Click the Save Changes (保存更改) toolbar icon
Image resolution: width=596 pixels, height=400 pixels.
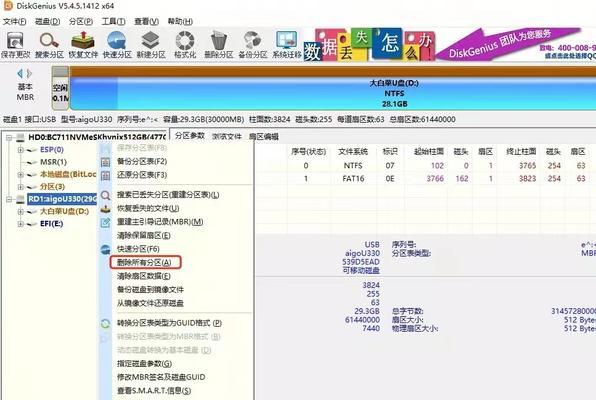[15, 45]
